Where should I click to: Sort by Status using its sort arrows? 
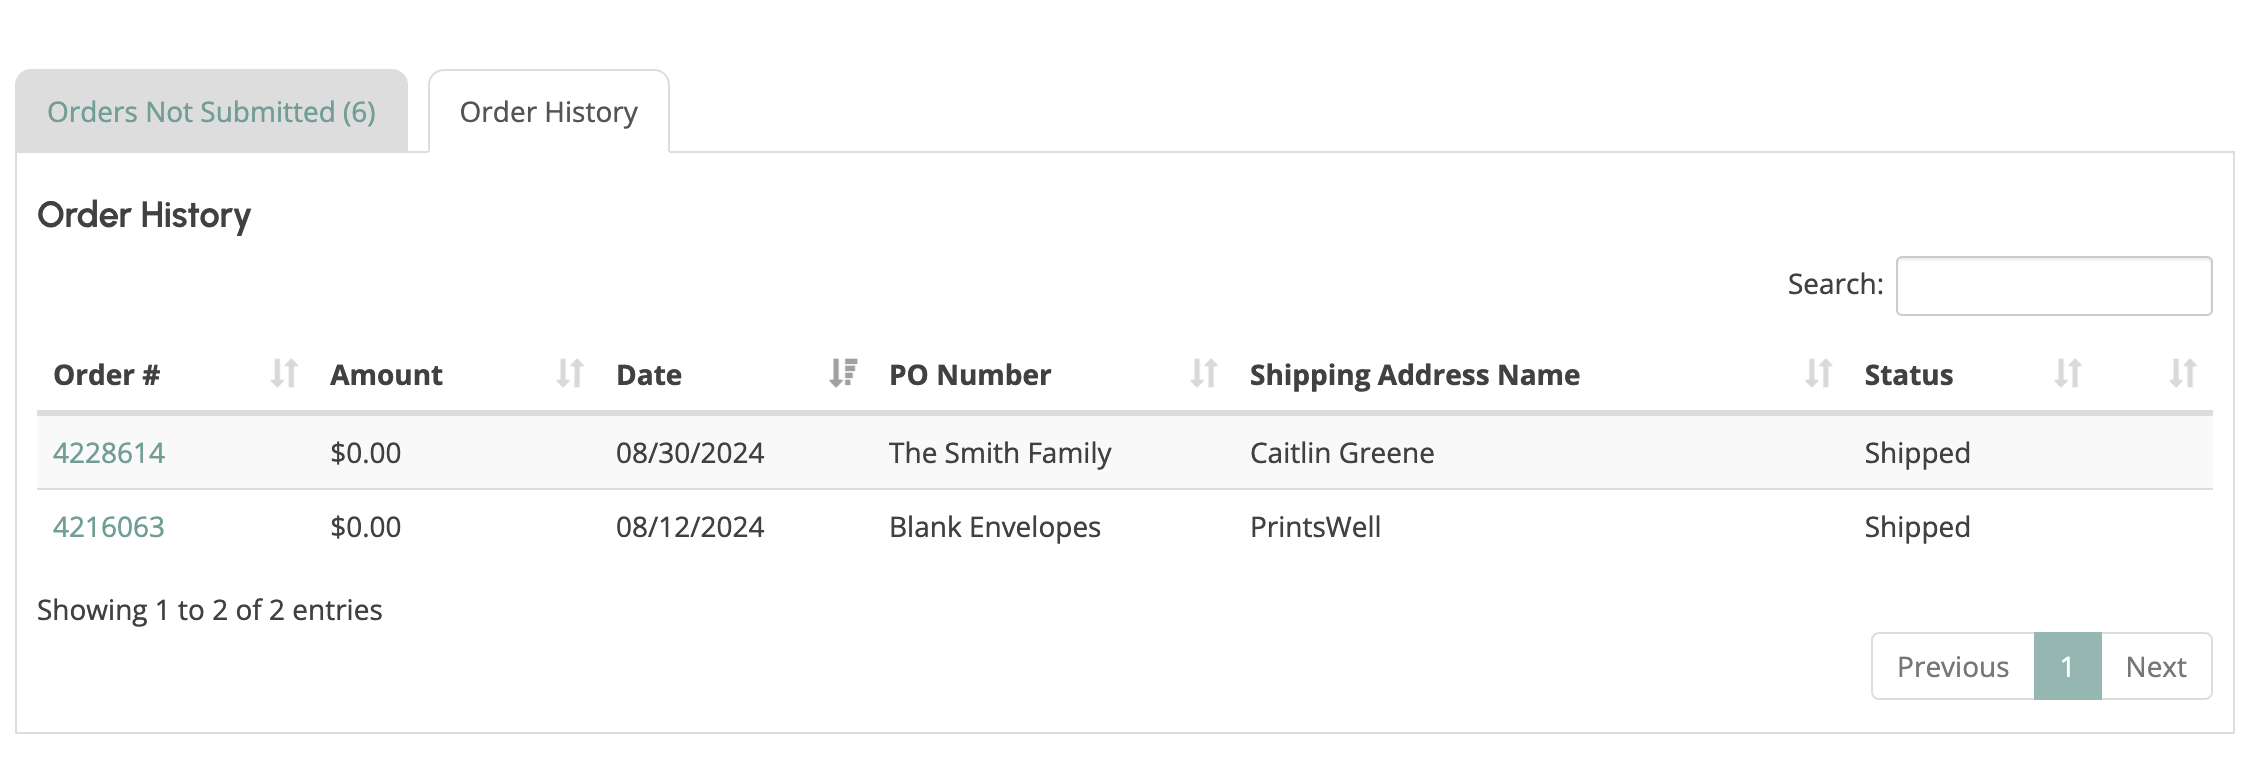coord(2068,374)
